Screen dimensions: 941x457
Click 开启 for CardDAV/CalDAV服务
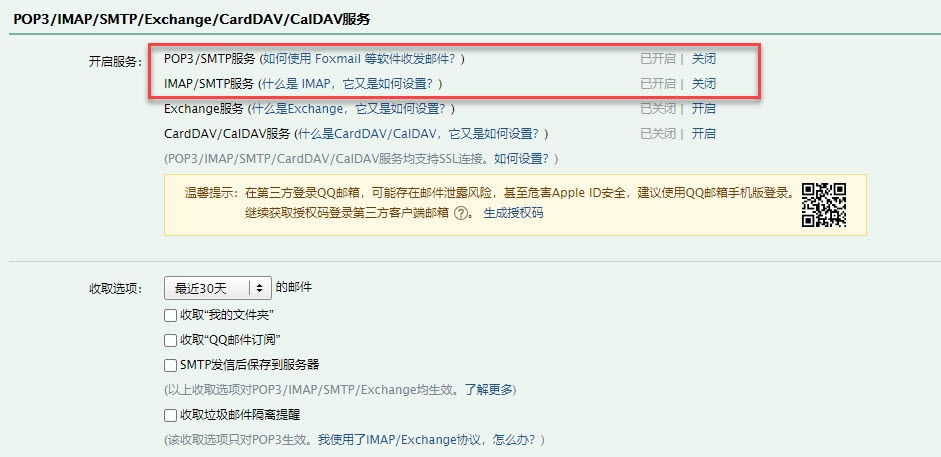coord(704,133)
